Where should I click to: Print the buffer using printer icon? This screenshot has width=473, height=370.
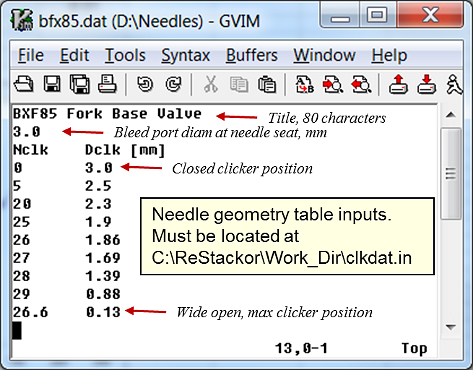[x=107, y=84]
